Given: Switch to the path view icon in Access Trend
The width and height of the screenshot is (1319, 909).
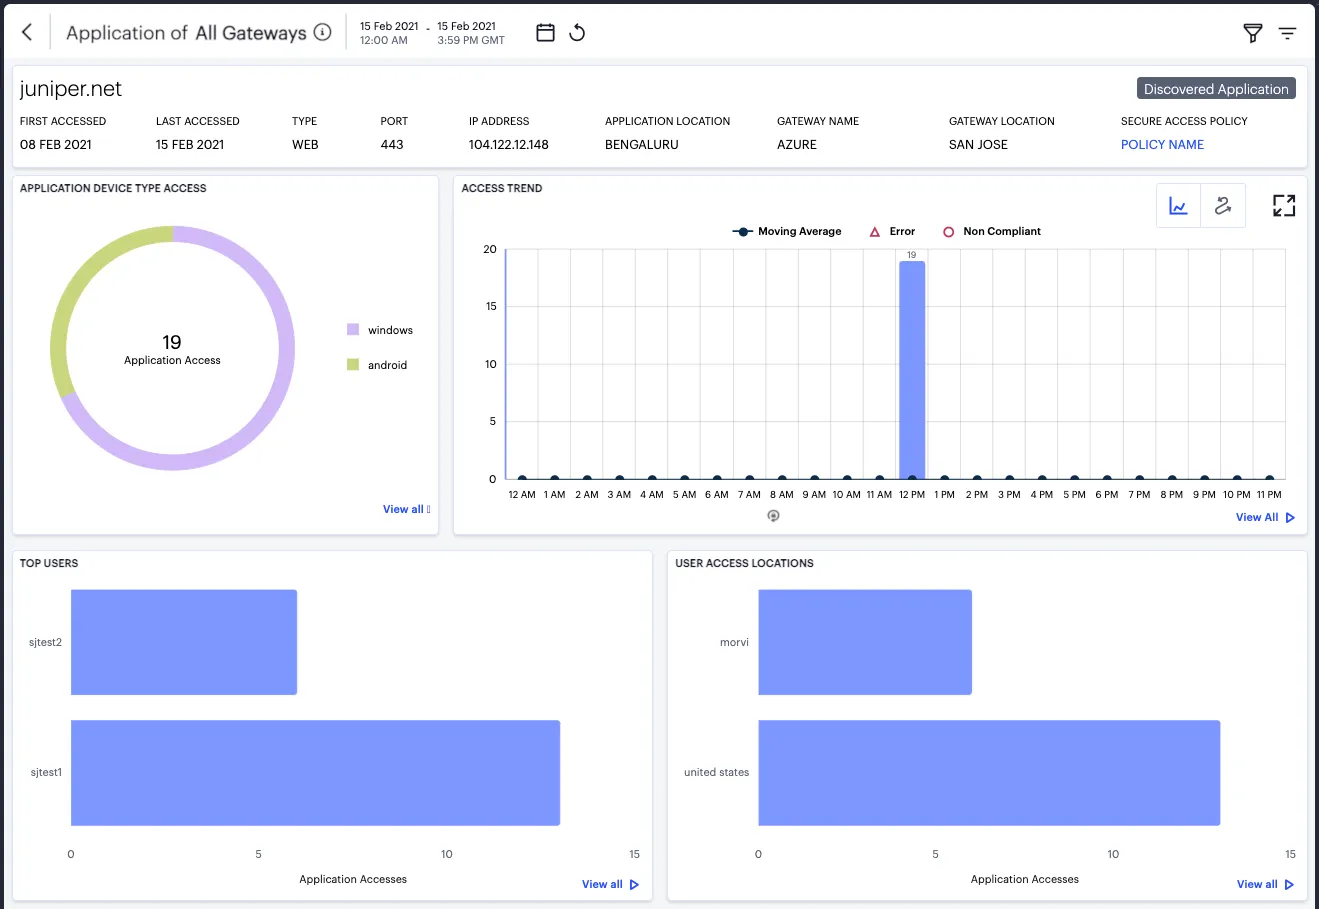Looking at the screenshot, I should pyautogui.click(x=1222, y=206).
